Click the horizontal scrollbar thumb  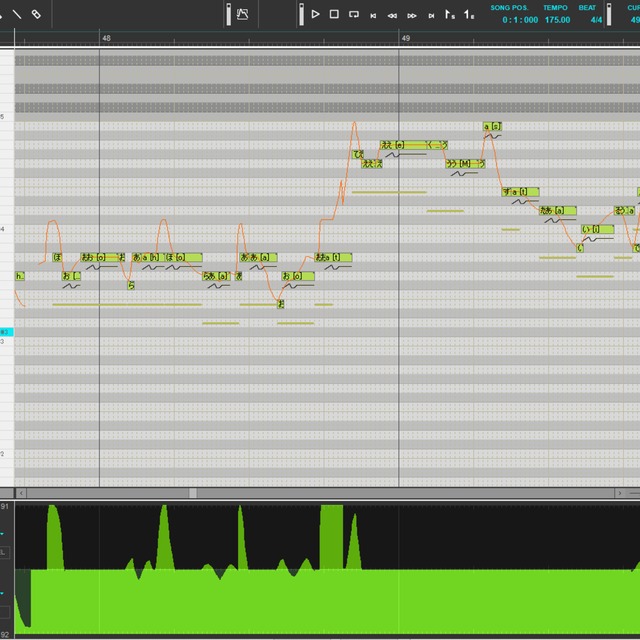(x=193, y=493)
